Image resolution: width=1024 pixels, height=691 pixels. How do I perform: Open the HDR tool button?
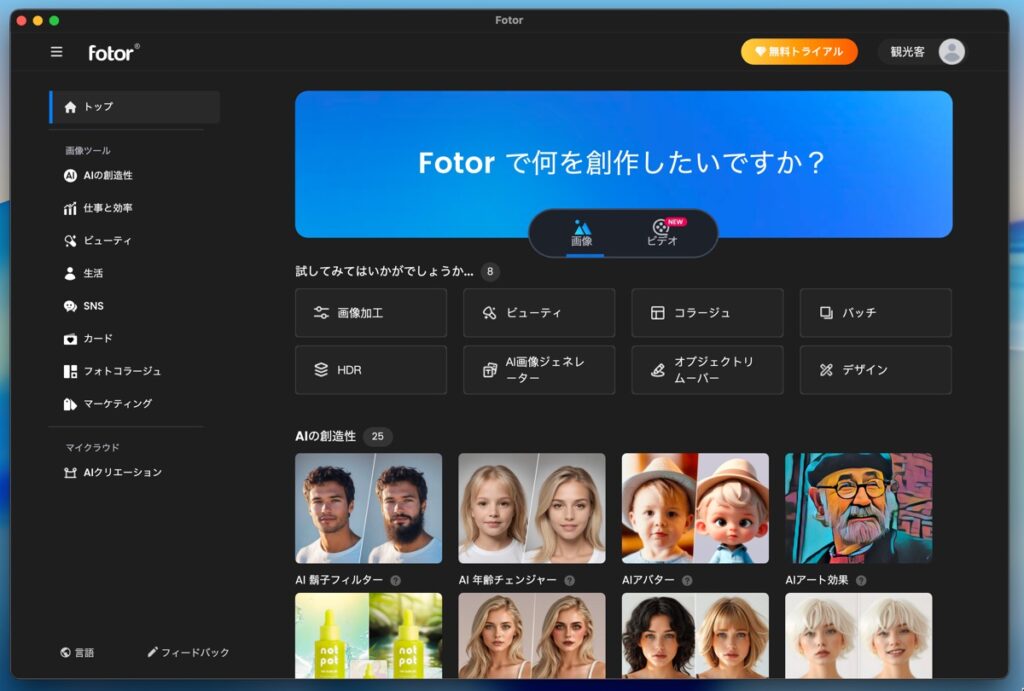click(x=371, y=370)
